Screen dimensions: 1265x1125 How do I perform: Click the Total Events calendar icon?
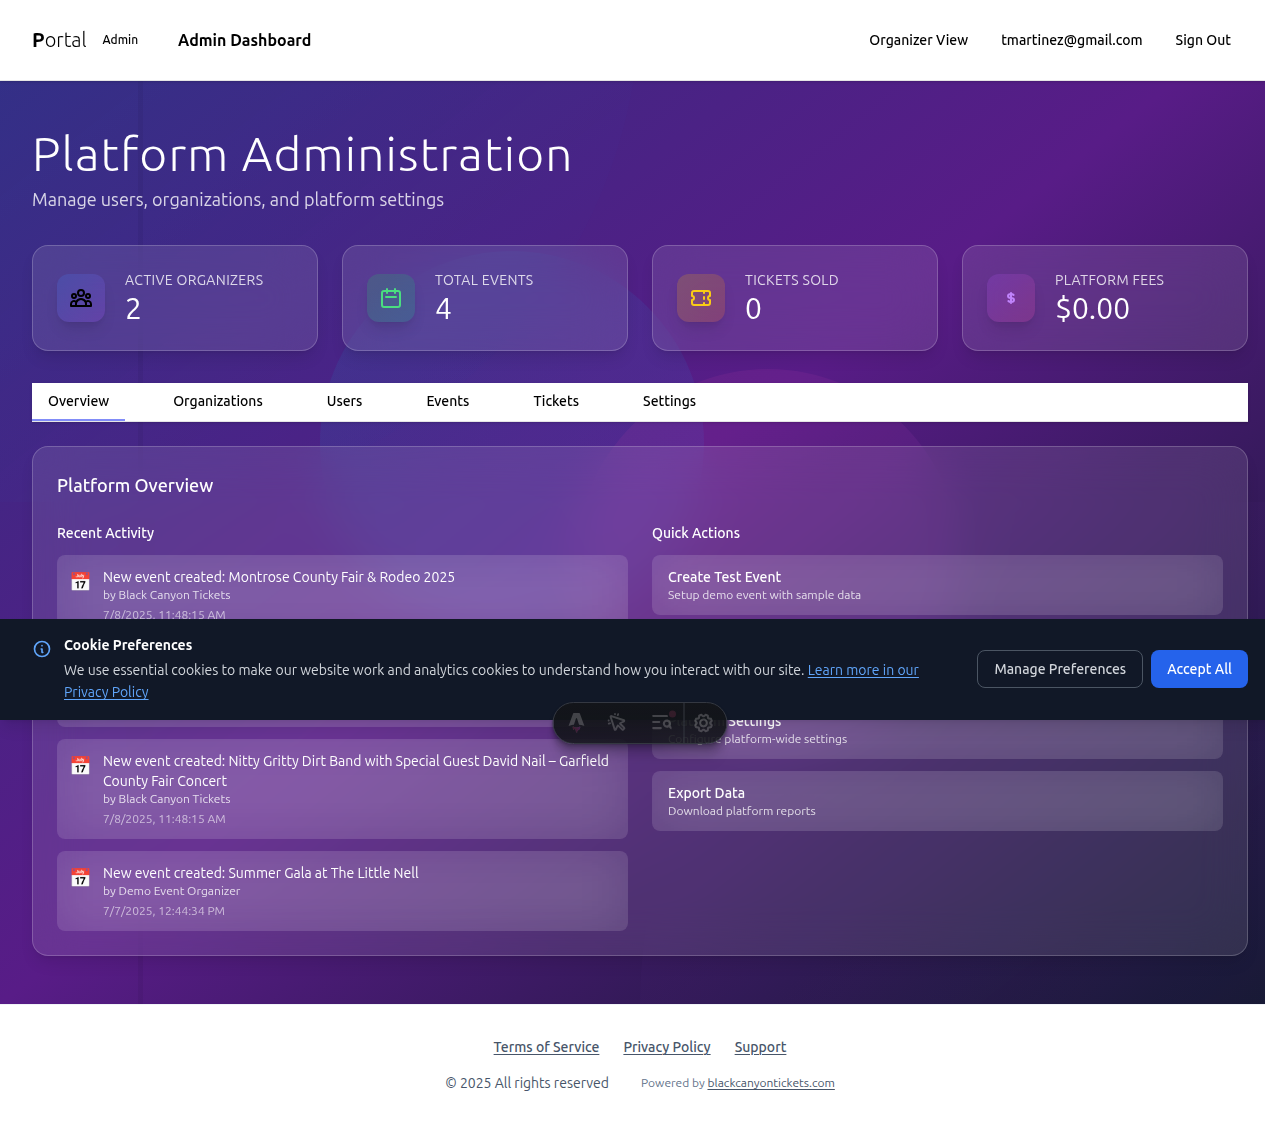click(x=391, y=298)
